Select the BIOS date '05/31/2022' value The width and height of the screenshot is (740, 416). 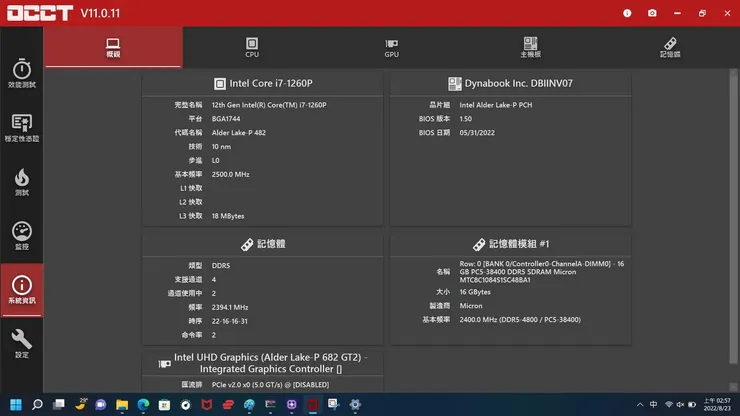coord(477,133)
